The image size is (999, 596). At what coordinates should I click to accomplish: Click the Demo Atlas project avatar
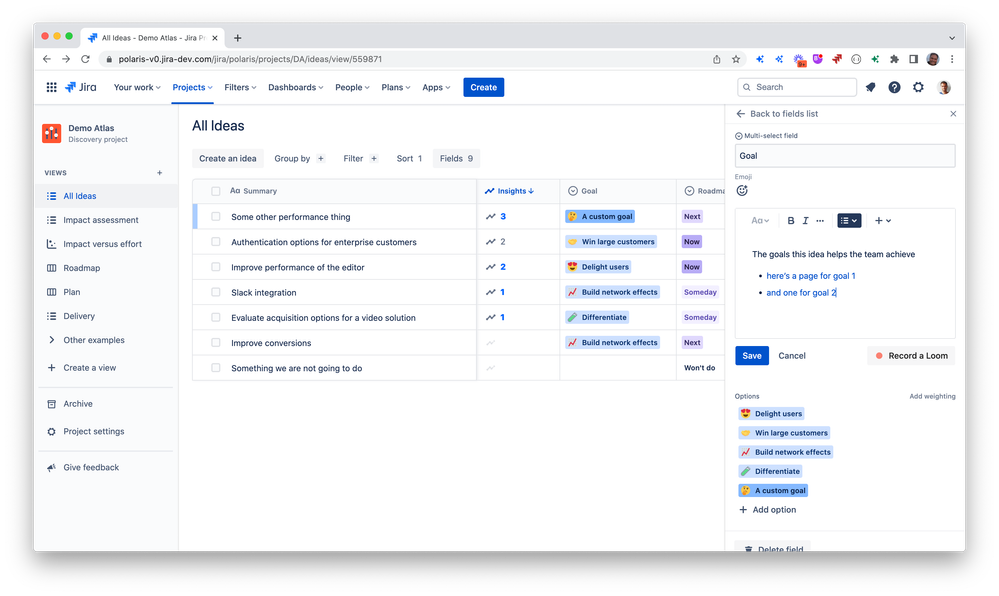click(x=52, y=133)
